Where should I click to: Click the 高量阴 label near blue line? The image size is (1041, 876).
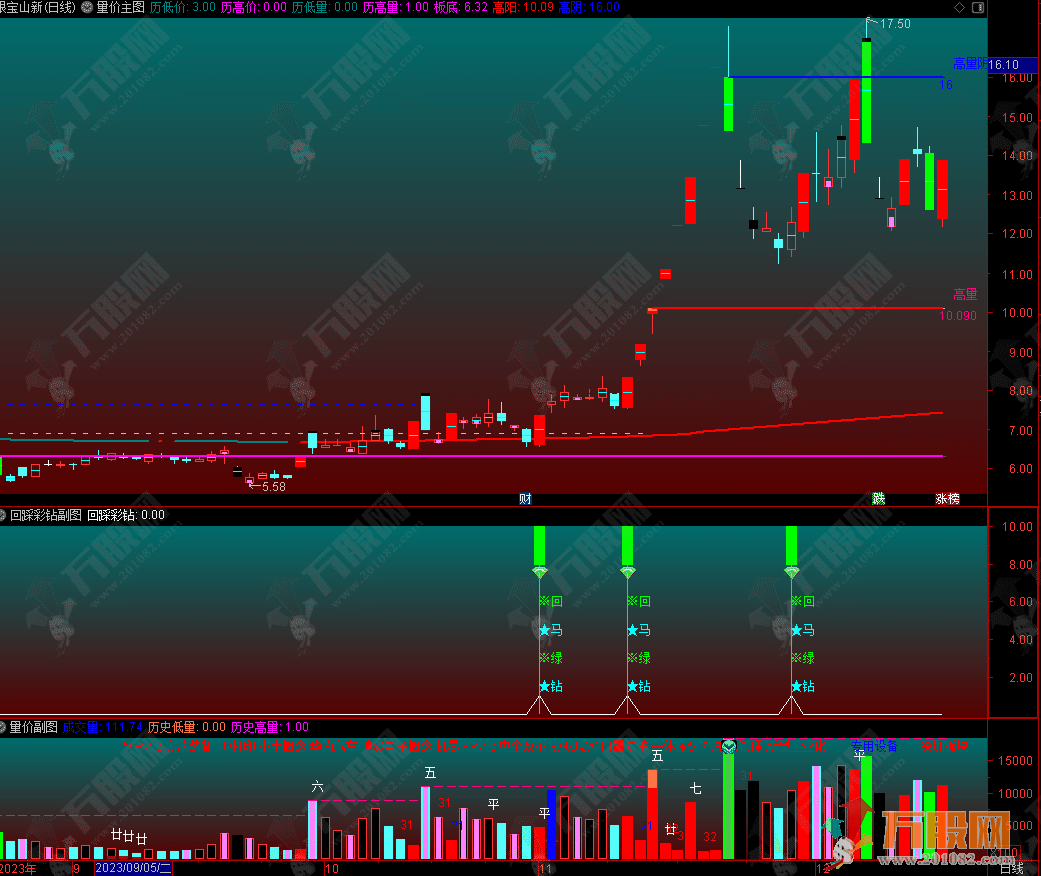(x=970, y=64)
